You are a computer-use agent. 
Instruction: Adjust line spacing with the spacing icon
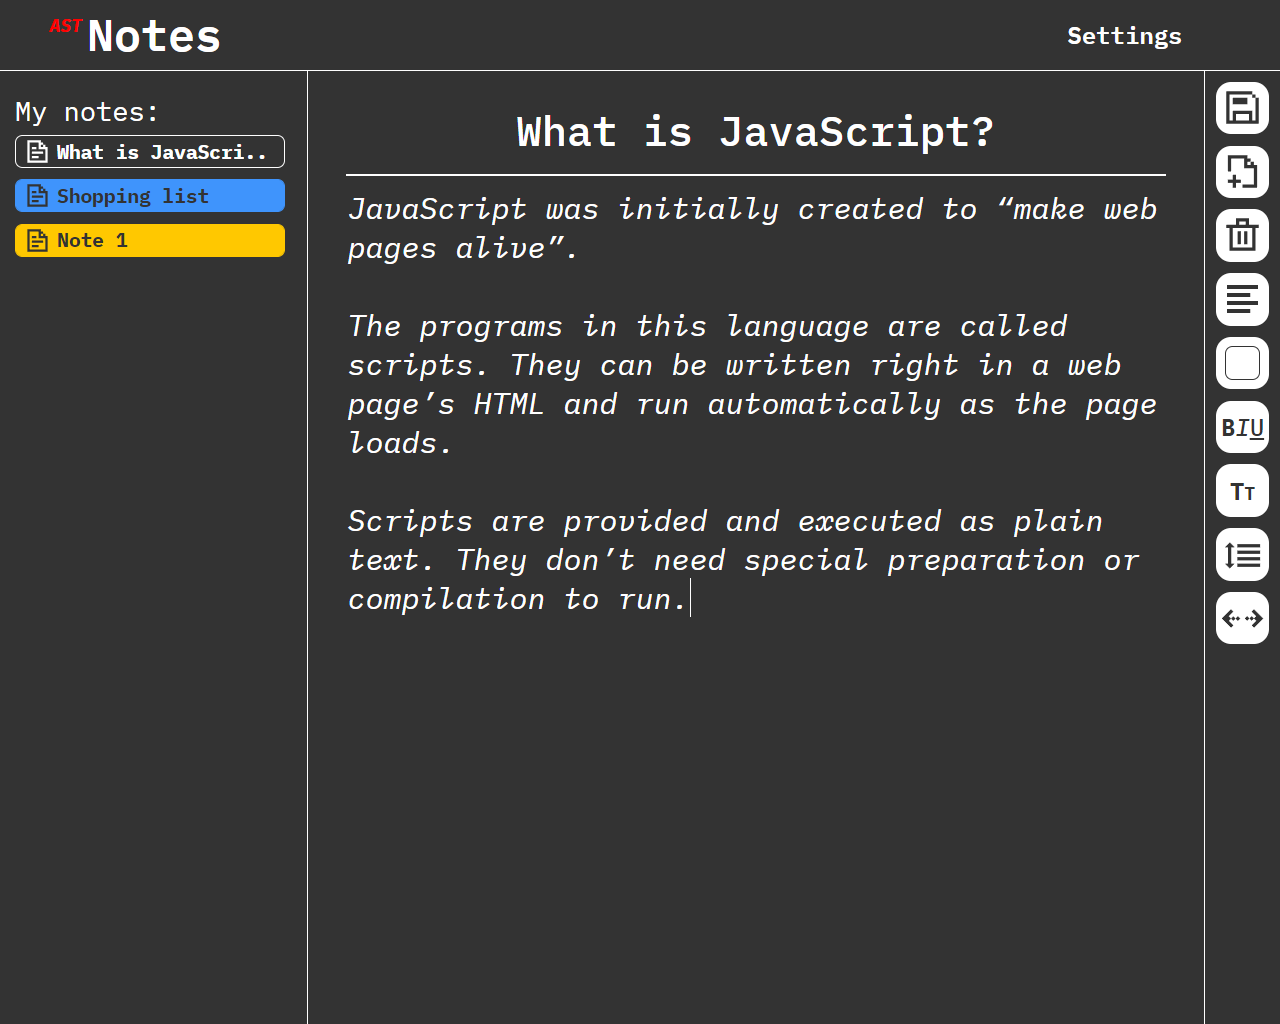pos(1242,555)
